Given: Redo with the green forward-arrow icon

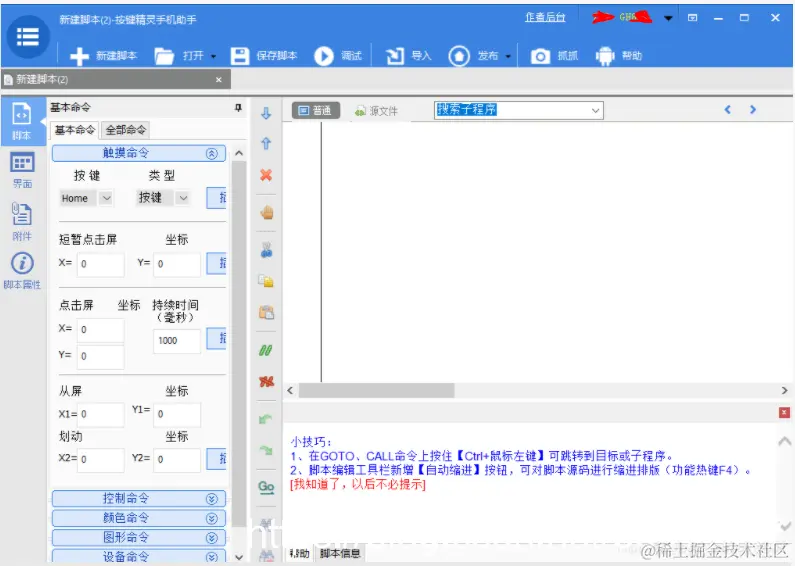Looking at the screenshot, I should 266,450.
